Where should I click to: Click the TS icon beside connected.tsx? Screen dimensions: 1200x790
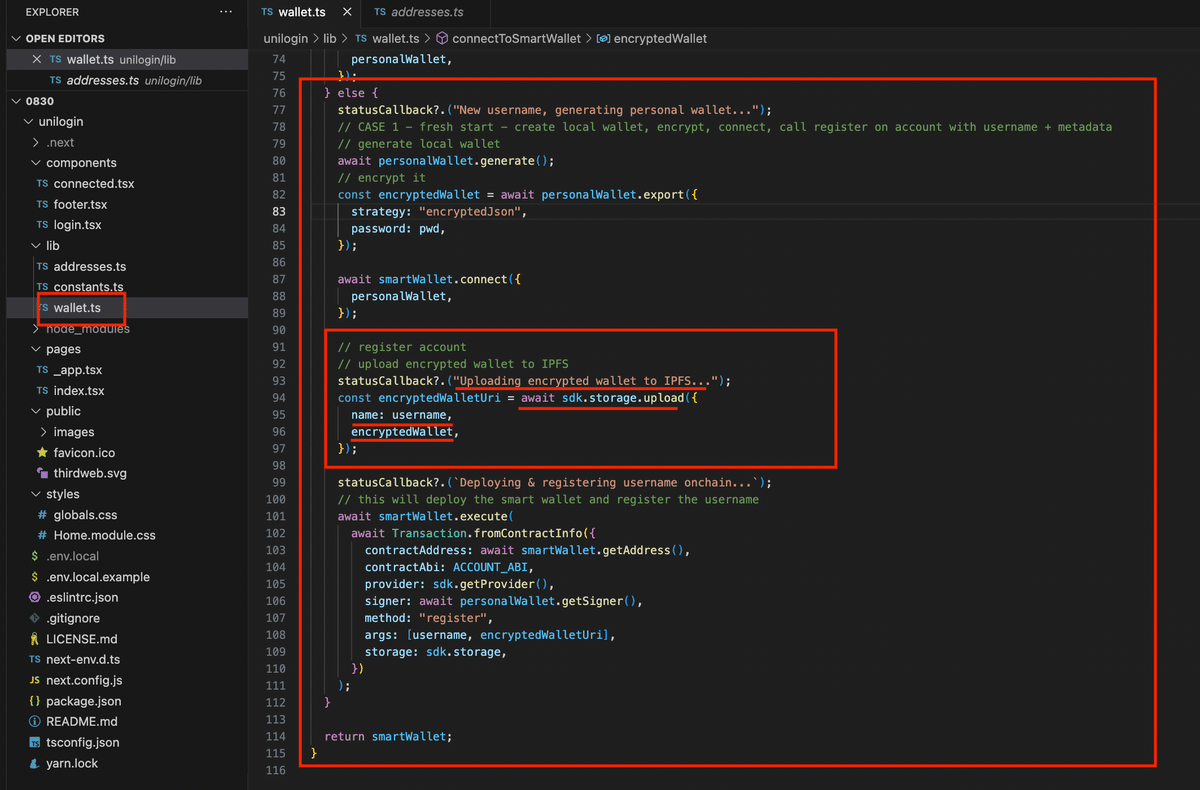(x=42, y=184)
